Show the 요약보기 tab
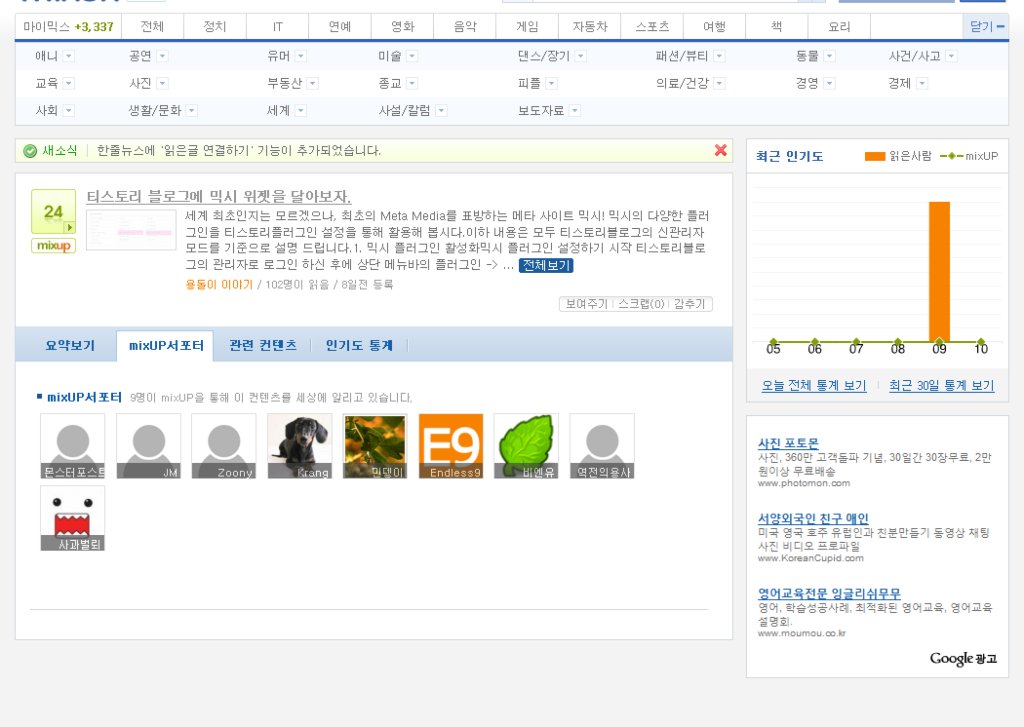1024x727 pixels. [x=70, y=346]
